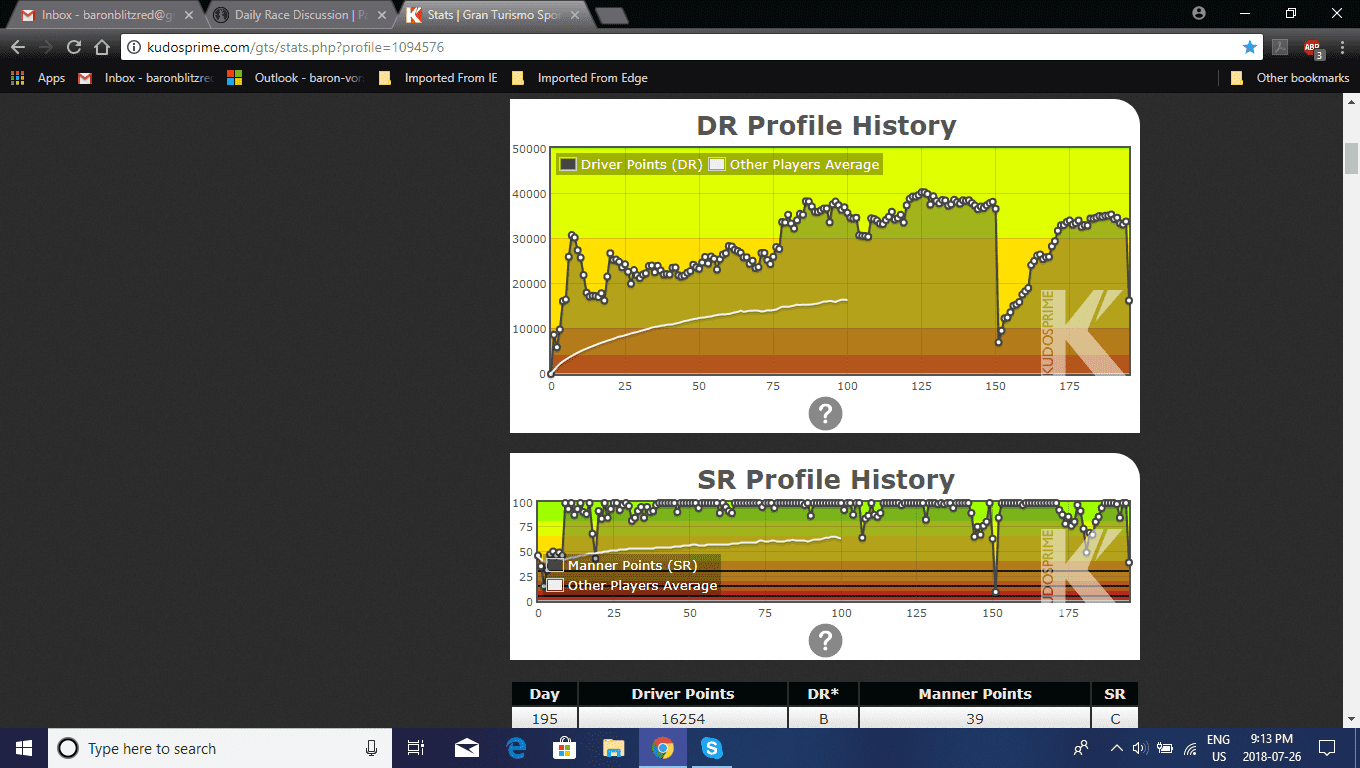Click the address bar showing kudosprime.com URL
Viewport: 1360px width, 768px height.
[680, 47]
